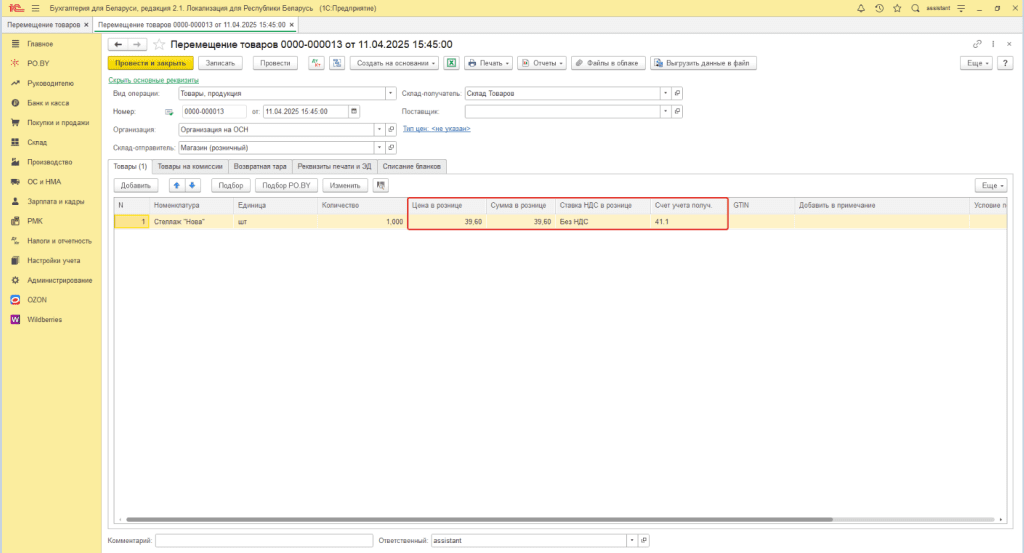Open the Печать dropdown menu
The height and width of the screenshot is (553, 1024).
[488, 63]
